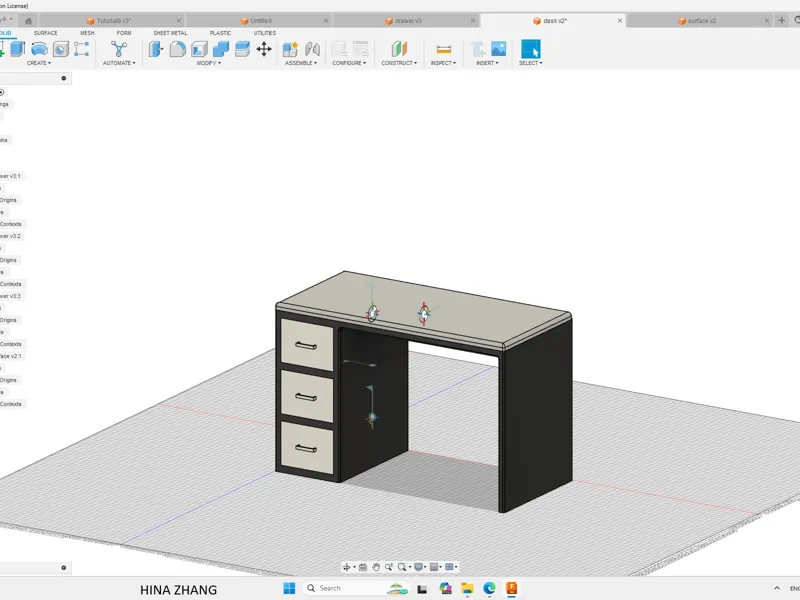Switch to the SURFACE ribbon tab
This screenshot has height=600, width=800.
coord(45,33)
